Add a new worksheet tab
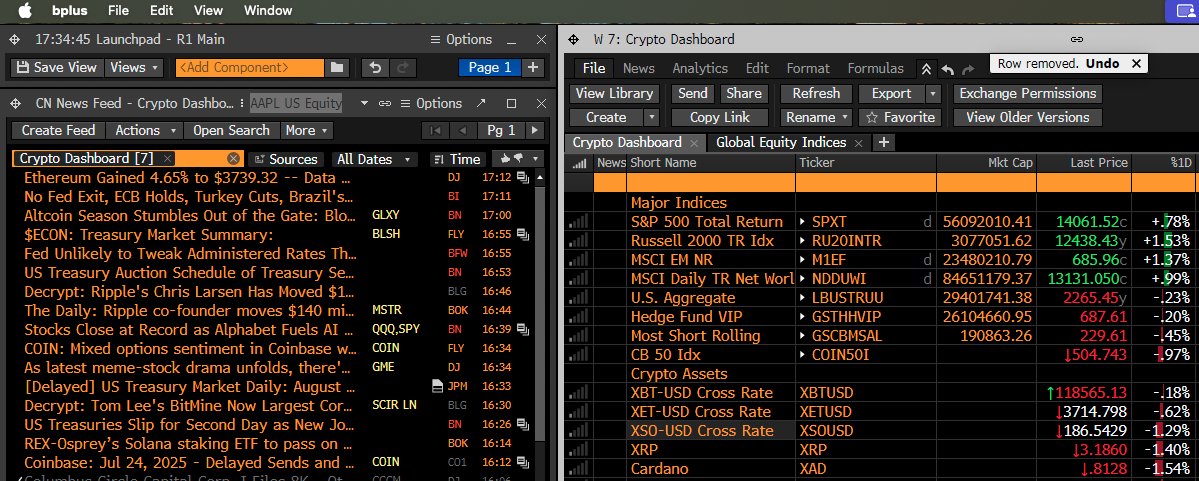 point(884,142)
